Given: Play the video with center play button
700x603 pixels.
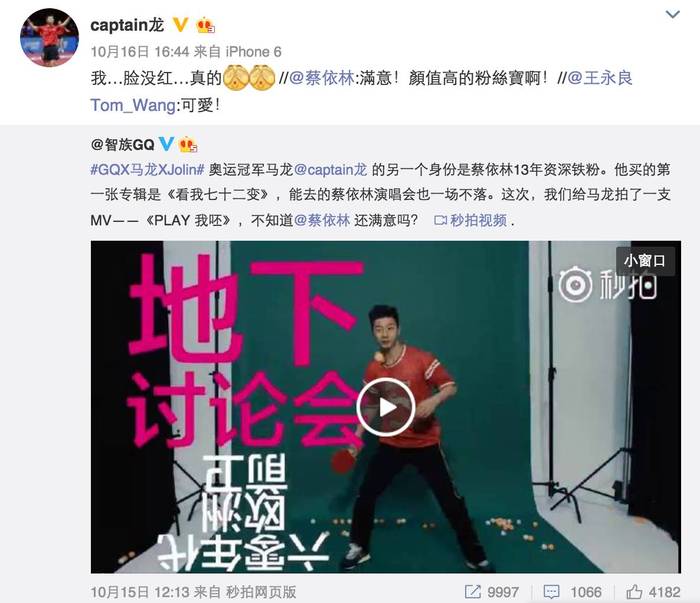Looking at the screenshot, I should tap(386, 407).
